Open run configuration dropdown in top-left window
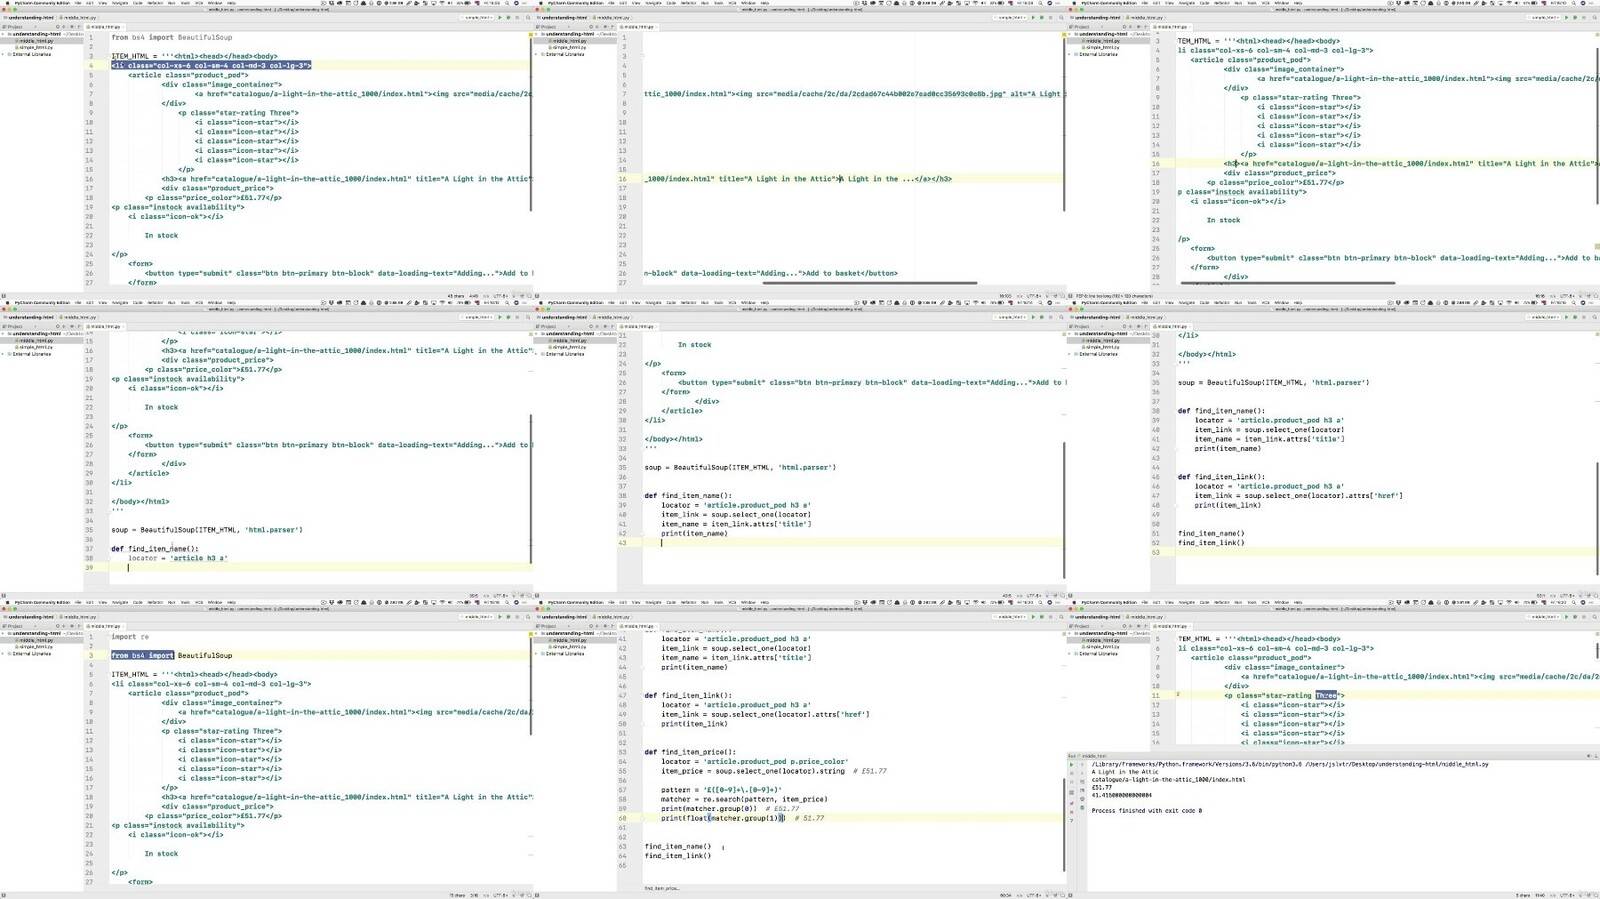Image resolution: width=1600 pixels, height=899 pixels. [x=476, y=17]
